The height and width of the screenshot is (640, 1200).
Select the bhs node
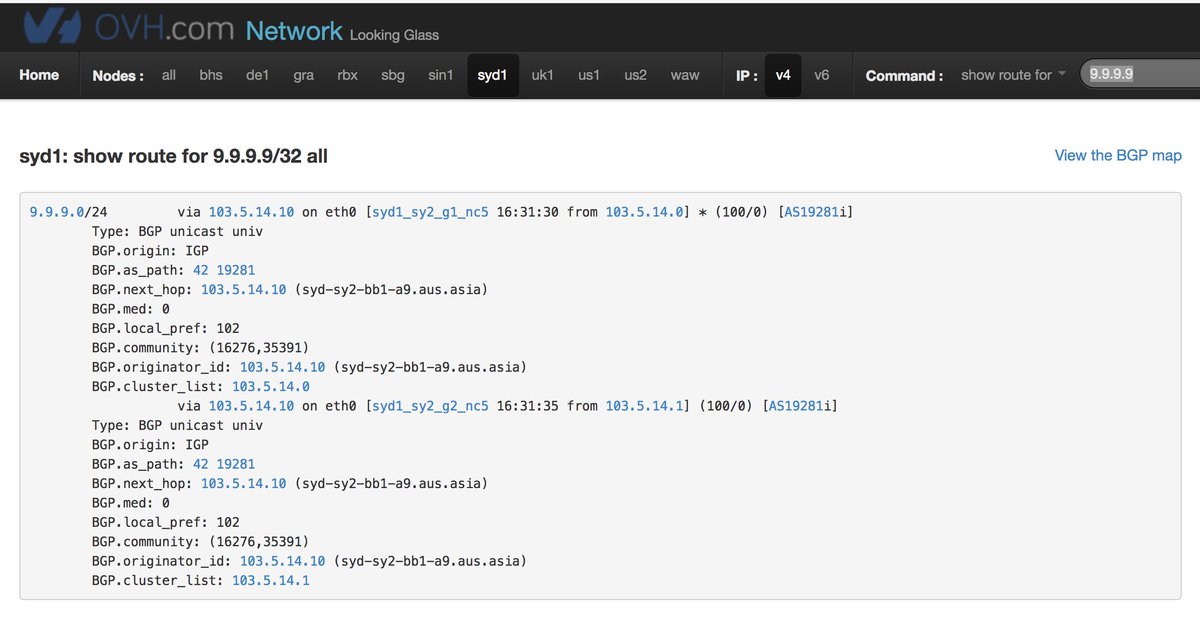pos(211,75)
